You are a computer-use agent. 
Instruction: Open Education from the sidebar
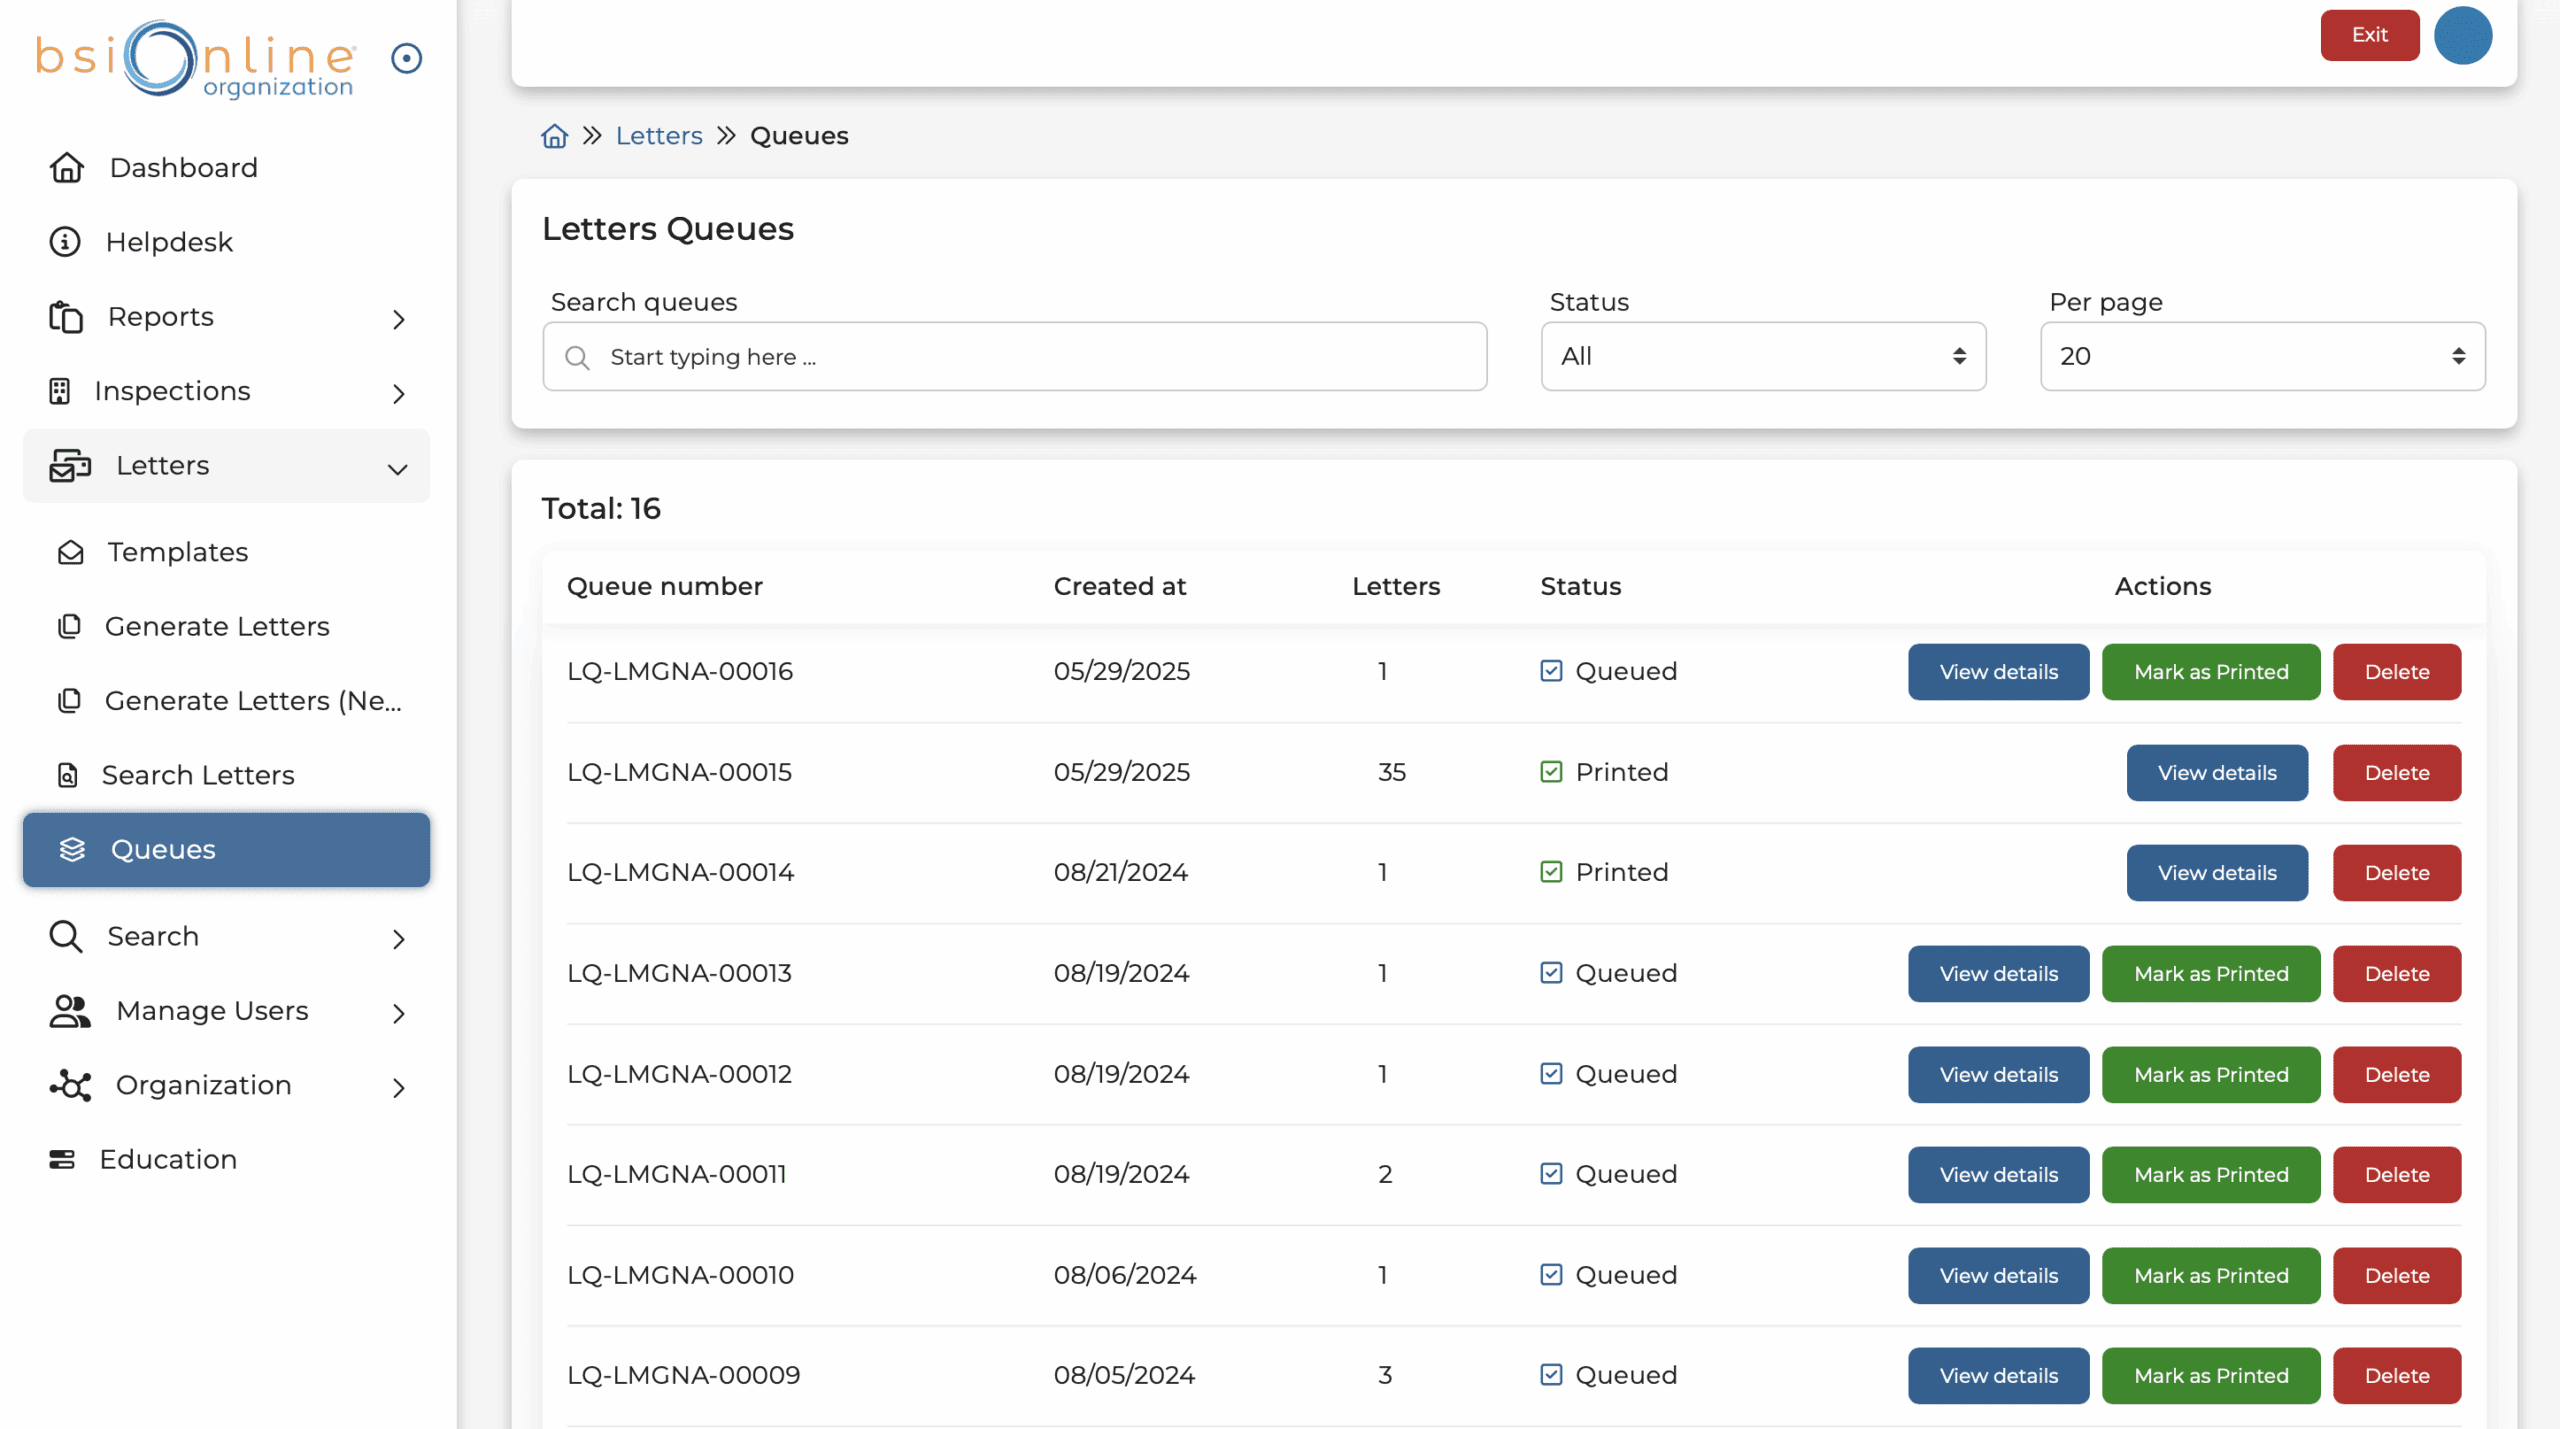tap(227, 1159)
